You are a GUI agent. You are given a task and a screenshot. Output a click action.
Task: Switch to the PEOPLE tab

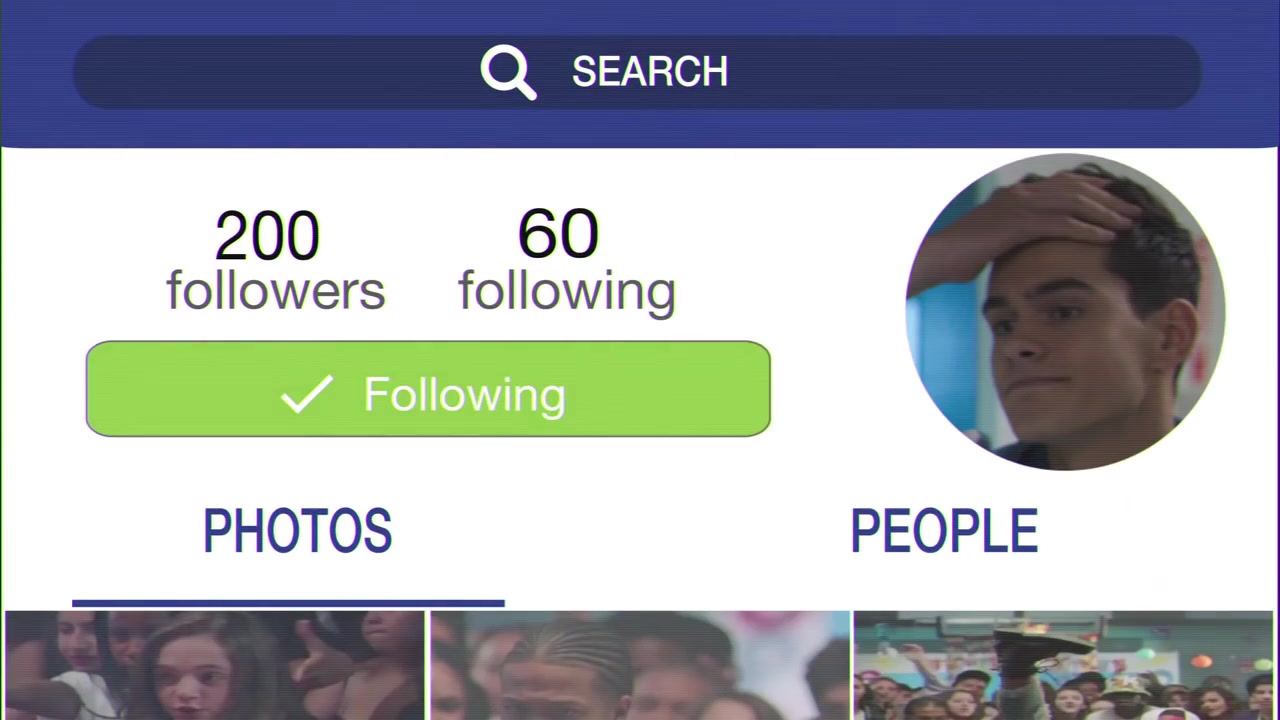(944, 531)
